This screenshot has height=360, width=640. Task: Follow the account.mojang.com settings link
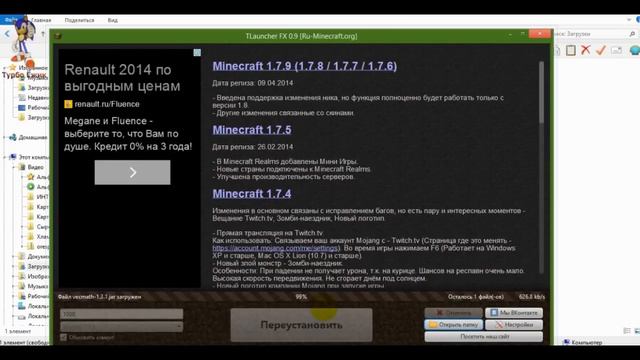tap(276, 248)
